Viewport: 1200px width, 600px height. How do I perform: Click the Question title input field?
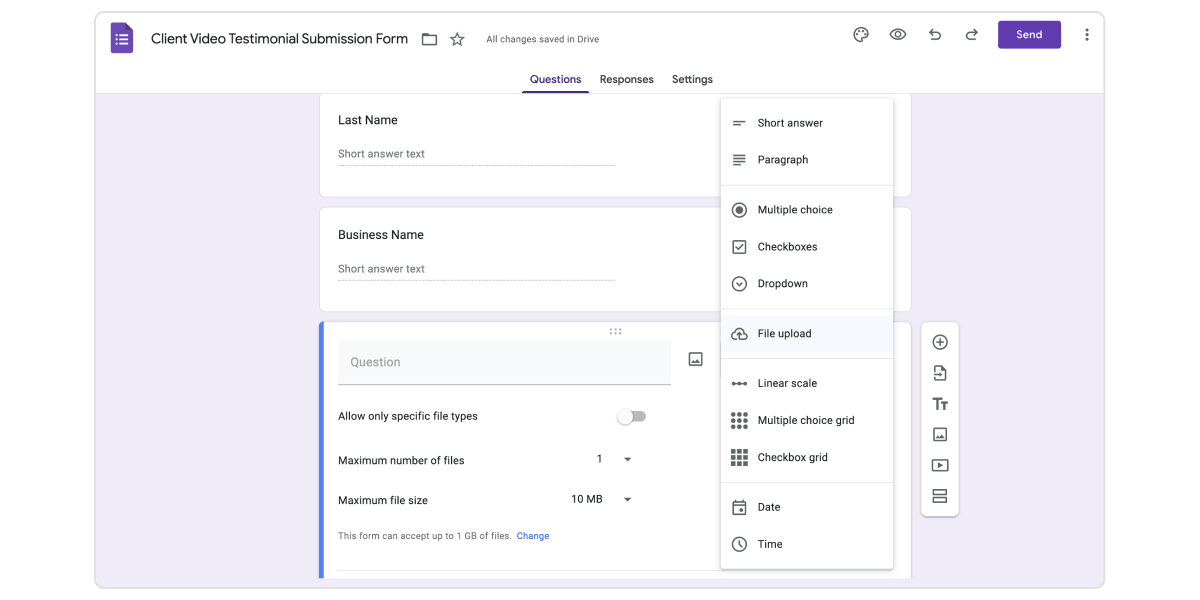504,362
